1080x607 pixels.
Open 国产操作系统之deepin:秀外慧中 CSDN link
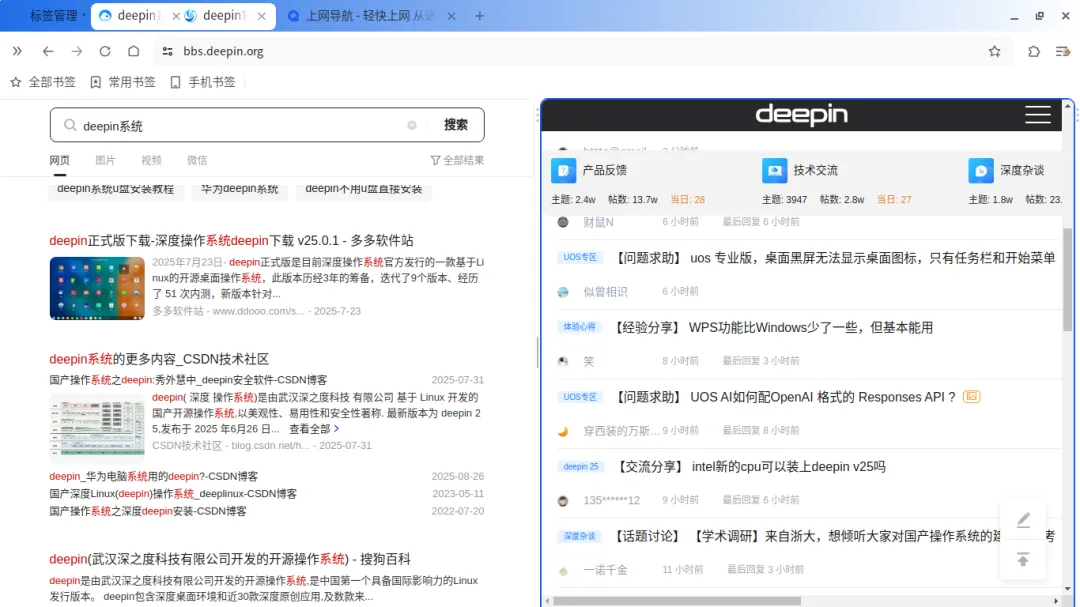click(188, 380)
